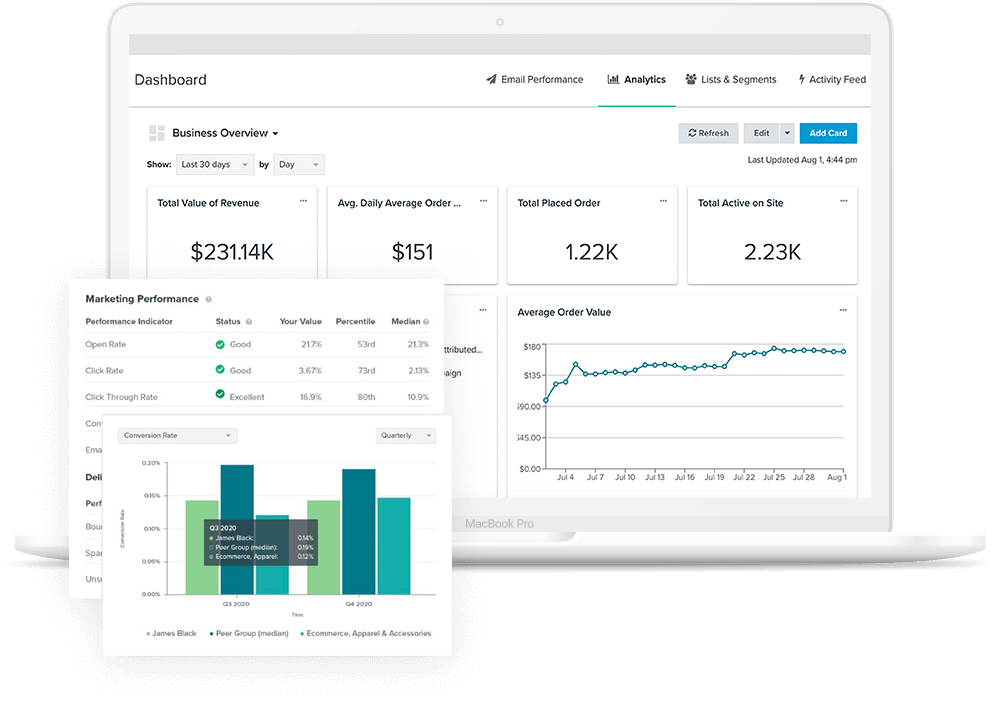Open the Day grouping dropdown
Screen dimensions: 1000x701
pyautogui.click(x=298, y=165)
